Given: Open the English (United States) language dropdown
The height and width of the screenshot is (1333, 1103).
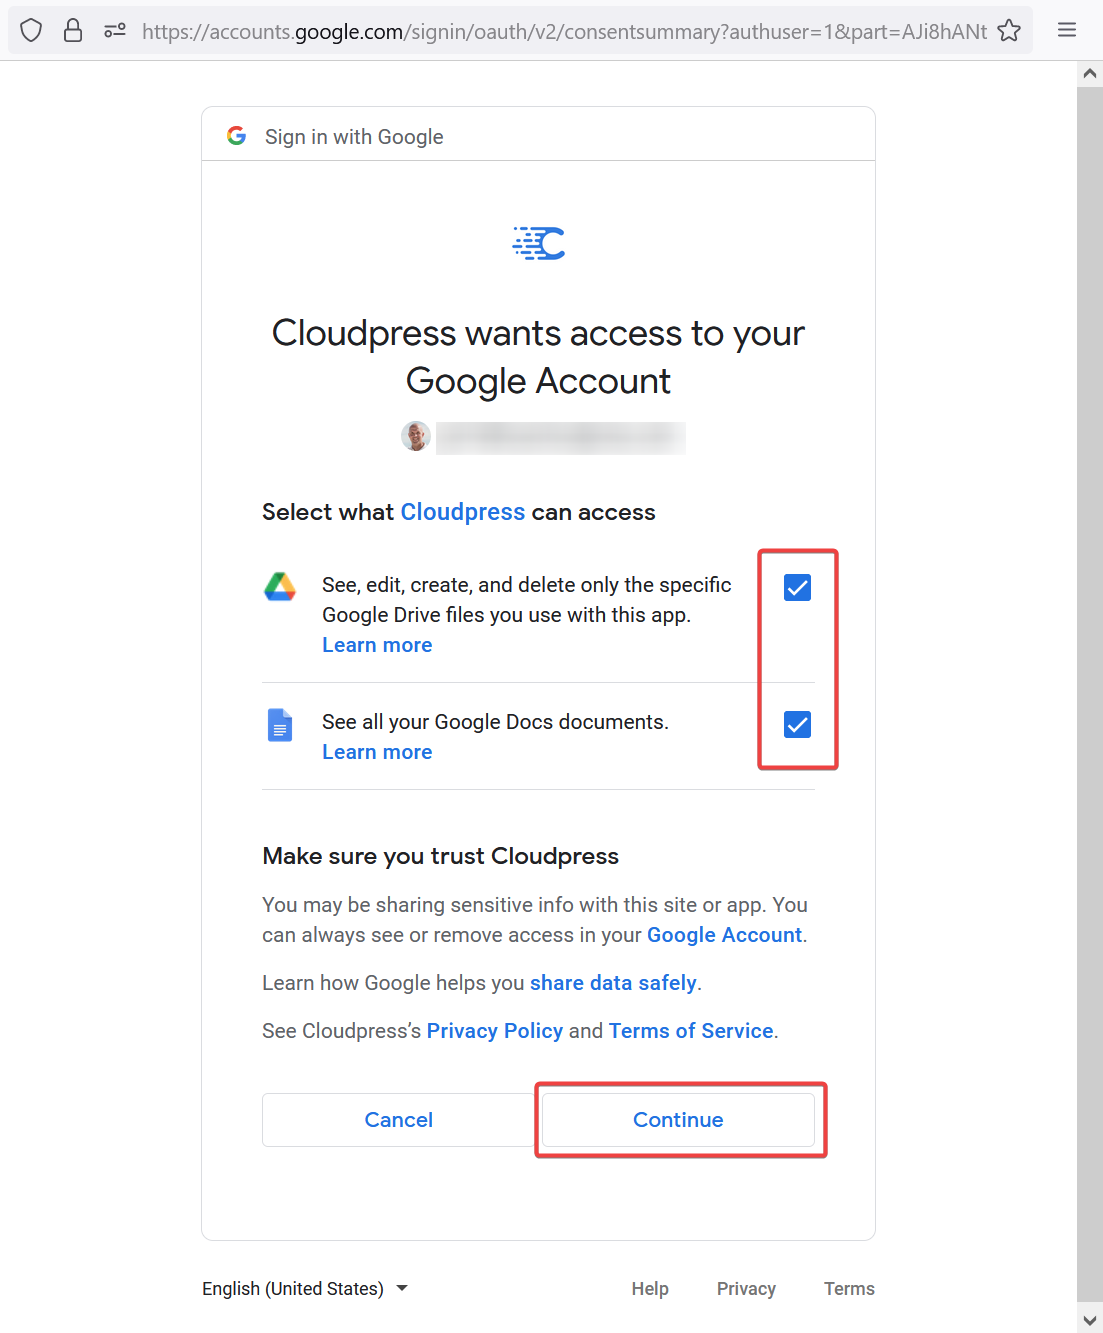Looking at the screenshot, I should (x=305, y=1288).
